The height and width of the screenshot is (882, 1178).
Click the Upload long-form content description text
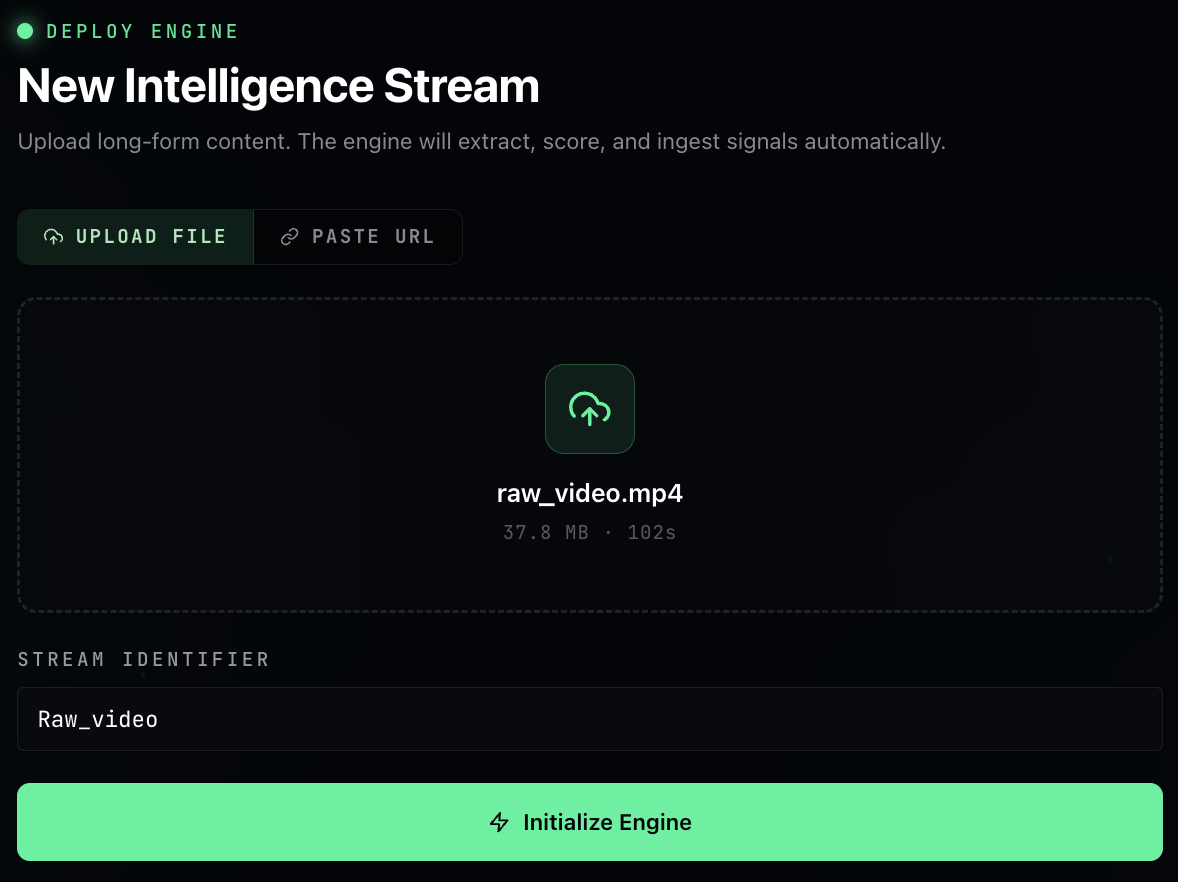click(482, 141)
